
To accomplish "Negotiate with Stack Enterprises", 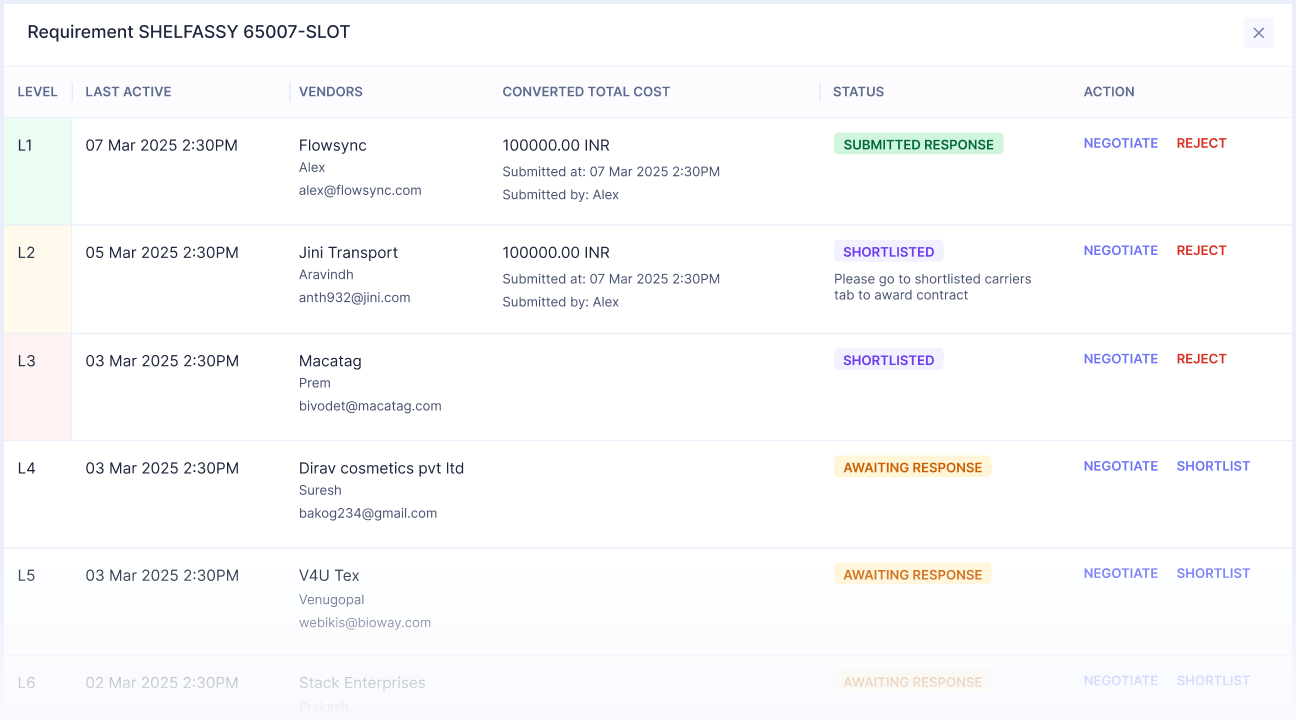I will 1120,680.
